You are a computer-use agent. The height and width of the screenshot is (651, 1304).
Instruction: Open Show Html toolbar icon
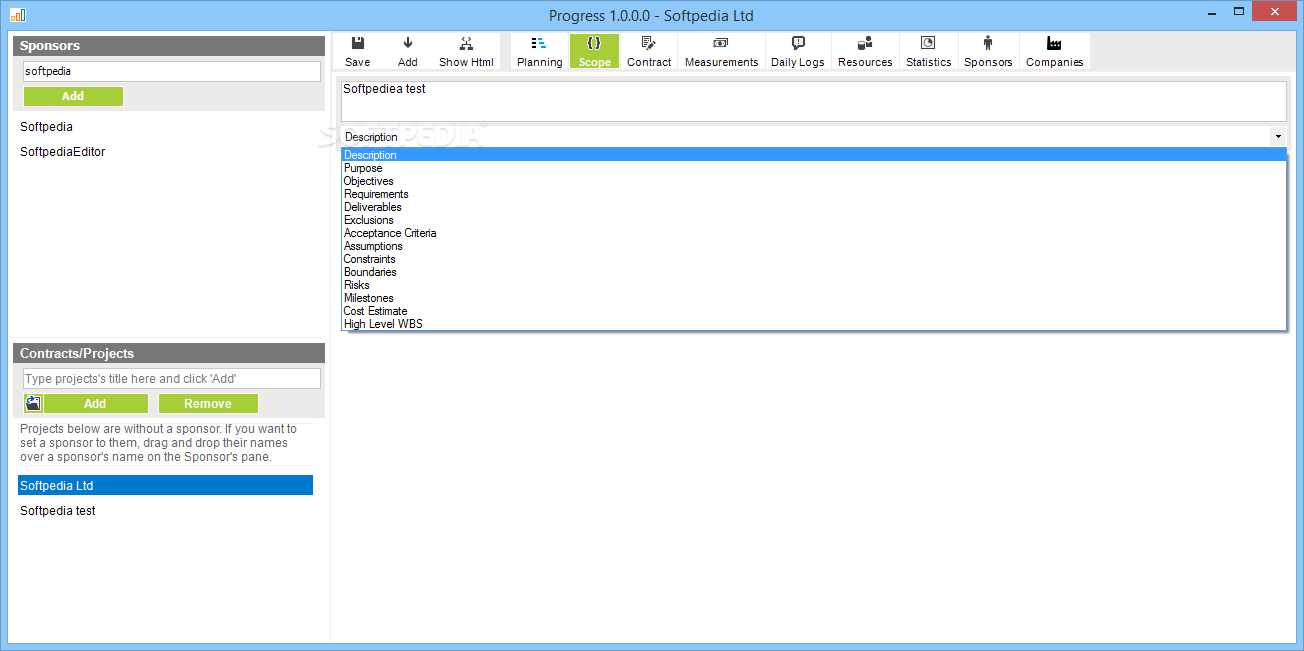466,52
